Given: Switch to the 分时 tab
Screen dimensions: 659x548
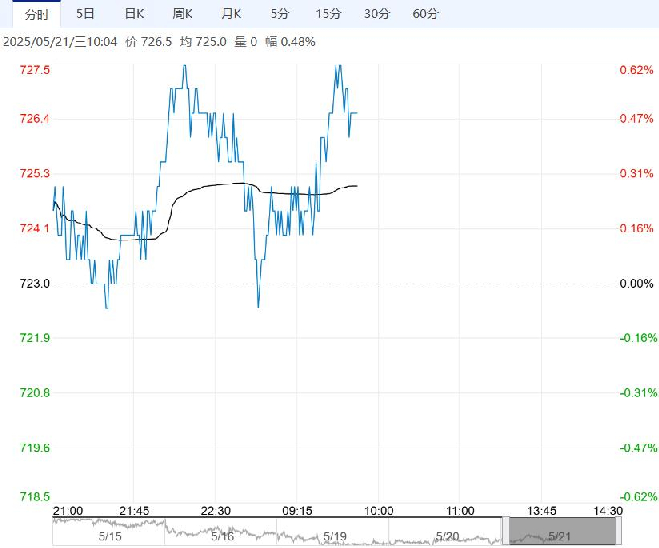Looking at the screenshot, I should tap(37, 14).
